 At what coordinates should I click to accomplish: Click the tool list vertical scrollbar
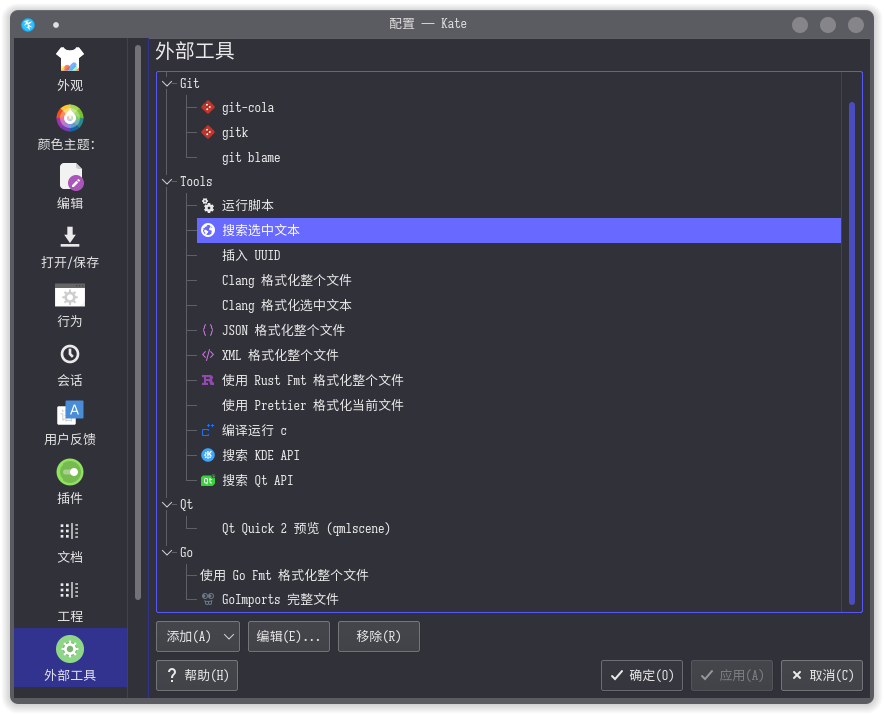tap(852, 352)
